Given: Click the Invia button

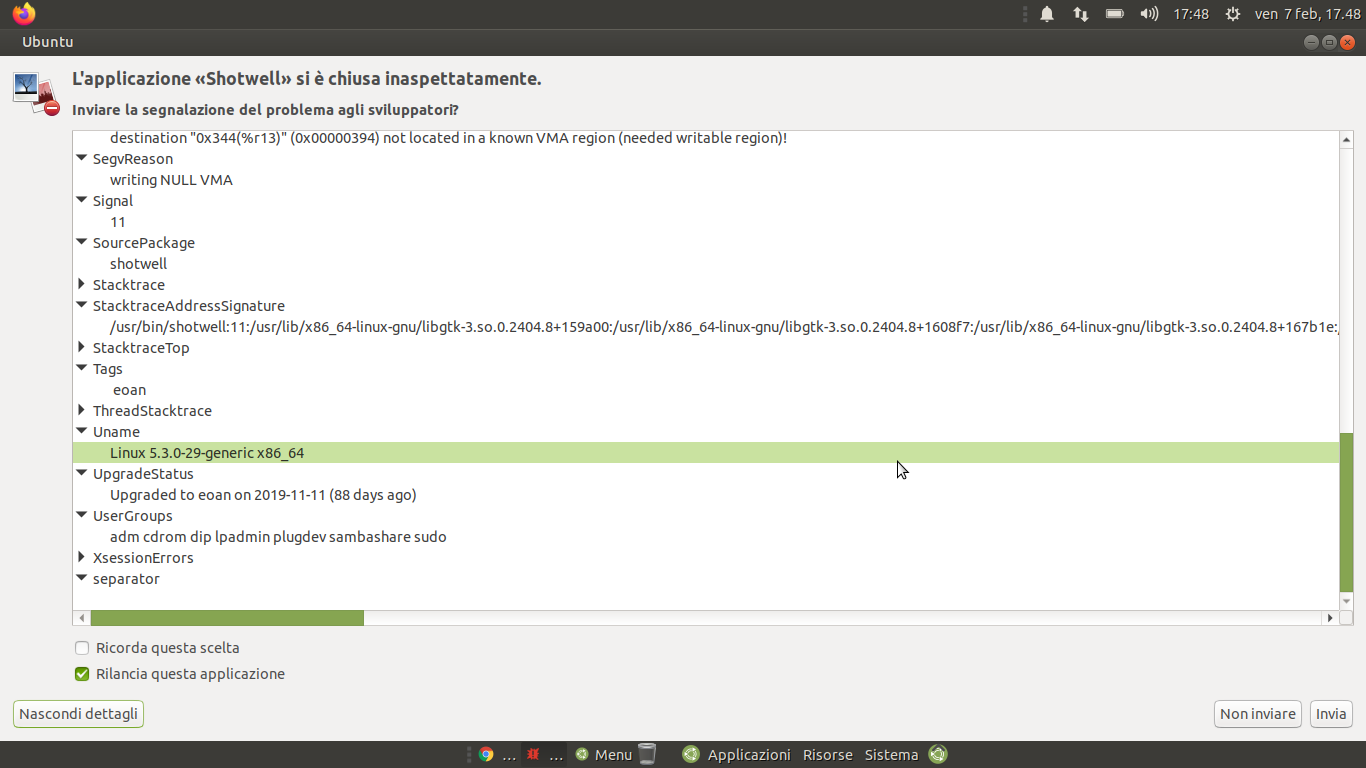Looking at the screenshot, I should 1331,714.
